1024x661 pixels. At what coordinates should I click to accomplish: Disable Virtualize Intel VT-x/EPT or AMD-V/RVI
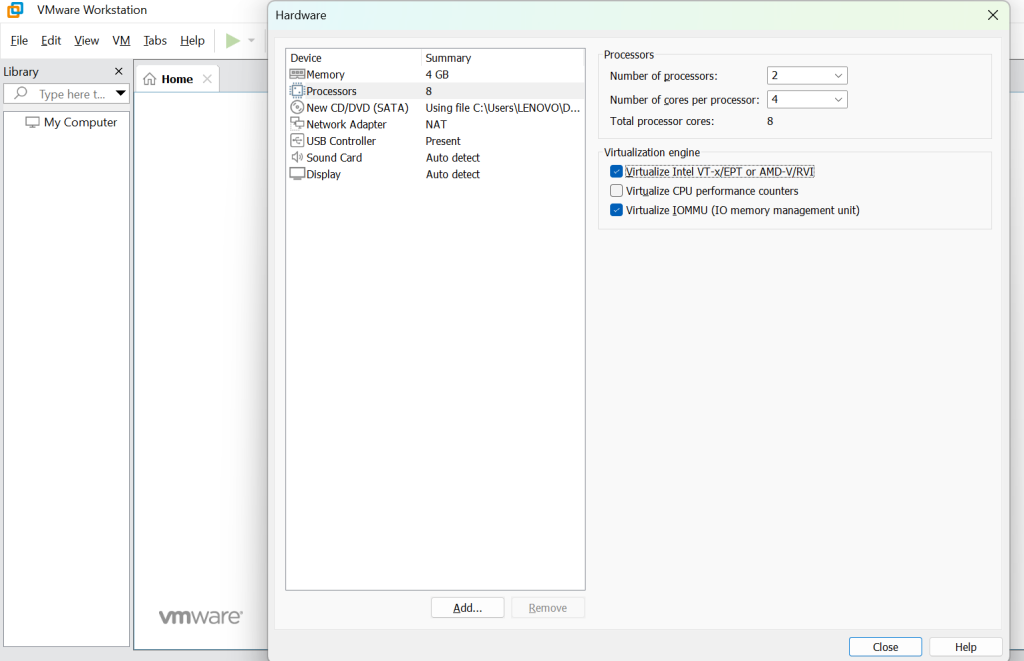click(x=616, y=172)
